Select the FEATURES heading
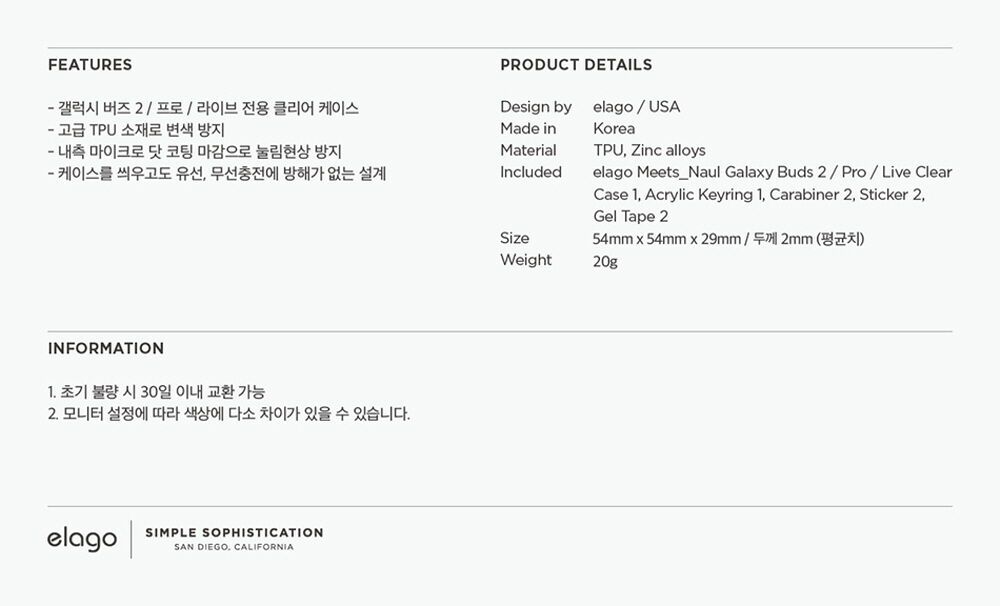This screenshot has width=1000, height=606. pyautogui.click(x=90, y=65)
